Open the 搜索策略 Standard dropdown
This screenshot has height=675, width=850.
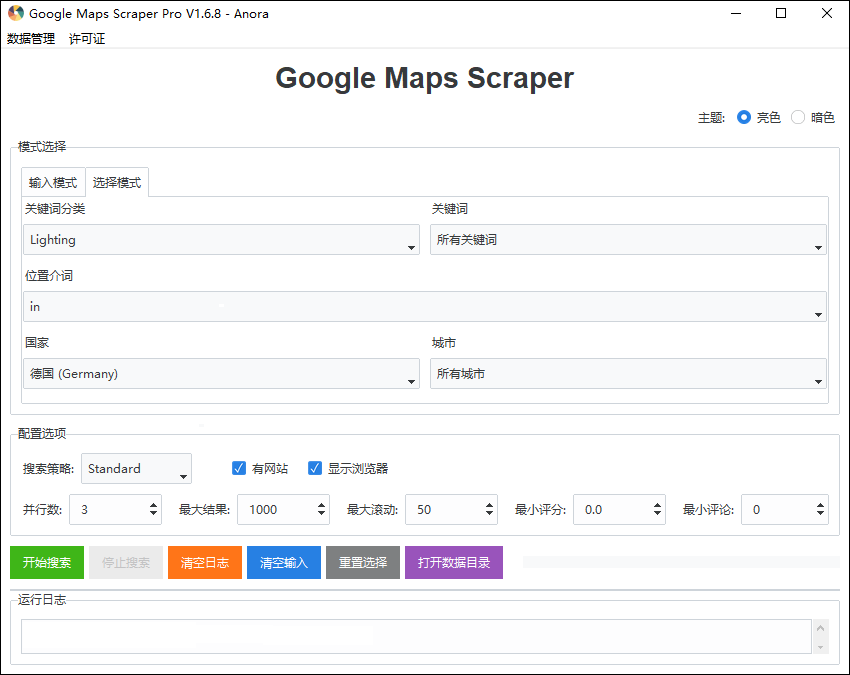[137, 468]
